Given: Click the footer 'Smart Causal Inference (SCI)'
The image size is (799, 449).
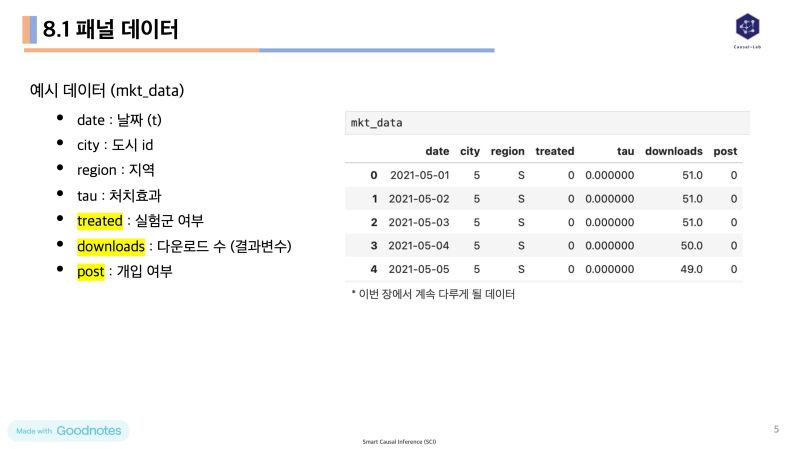Looking at the screenshot, I should click(x=399, y=442).
